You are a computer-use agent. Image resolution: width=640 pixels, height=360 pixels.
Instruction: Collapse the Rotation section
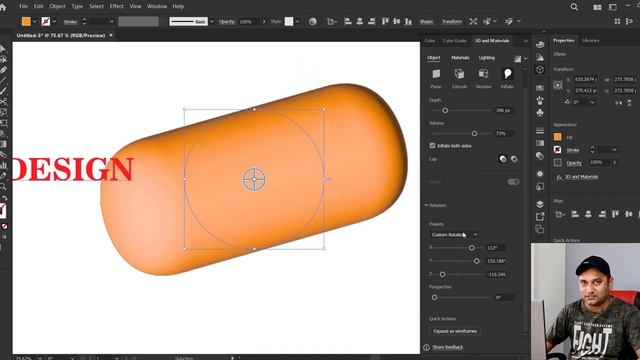(x=426, y=205)
